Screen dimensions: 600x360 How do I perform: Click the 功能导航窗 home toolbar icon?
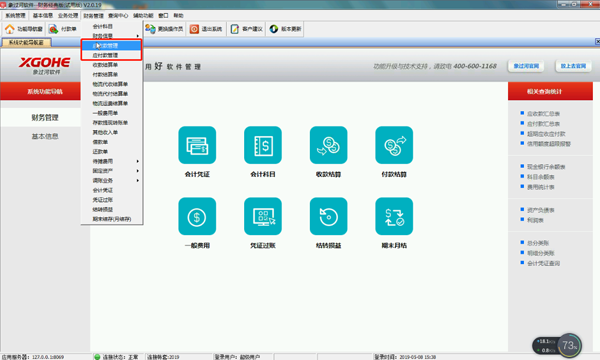point(10,29)
